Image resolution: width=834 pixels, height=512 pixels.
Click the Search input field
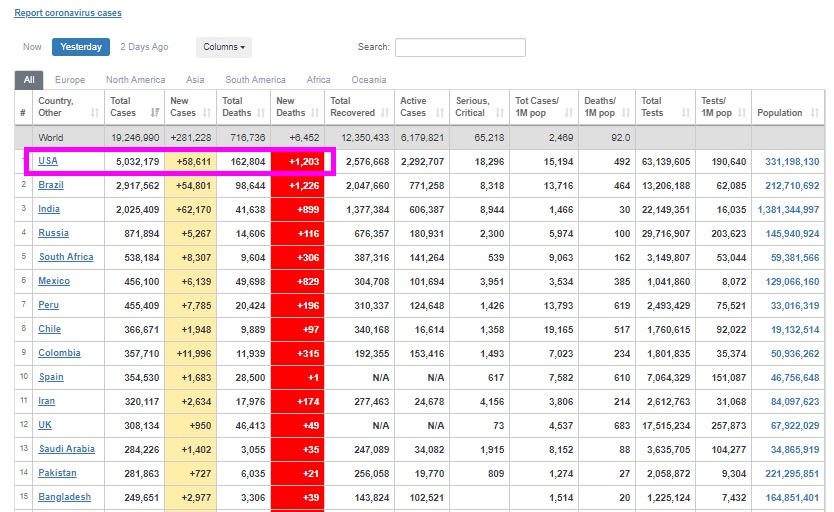point(460,47)
